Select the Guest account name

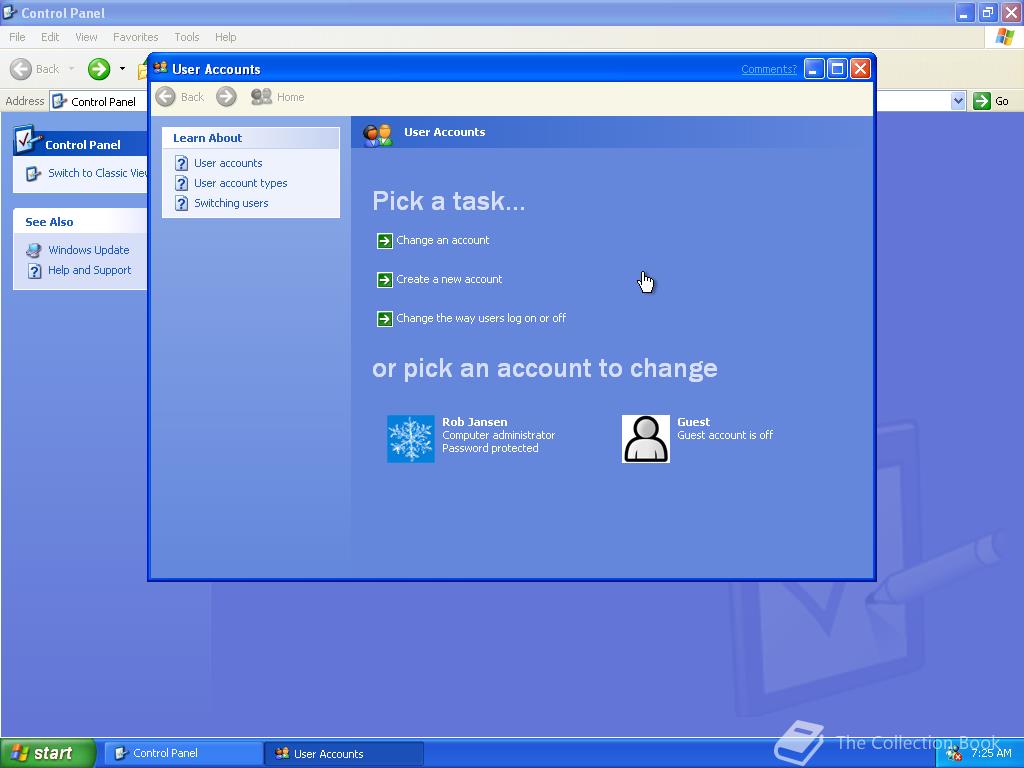[694, 422]
